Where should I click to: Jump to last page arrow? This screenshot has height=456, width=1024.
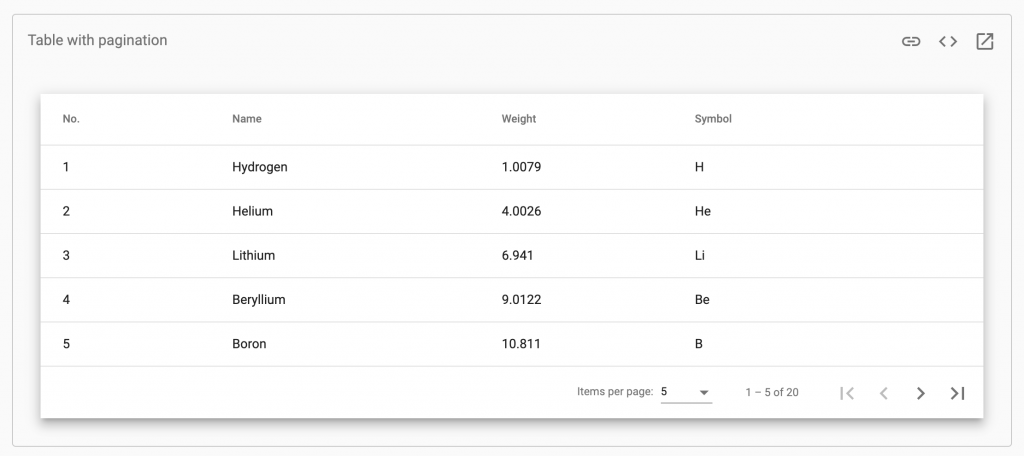[x=958, y=393]
